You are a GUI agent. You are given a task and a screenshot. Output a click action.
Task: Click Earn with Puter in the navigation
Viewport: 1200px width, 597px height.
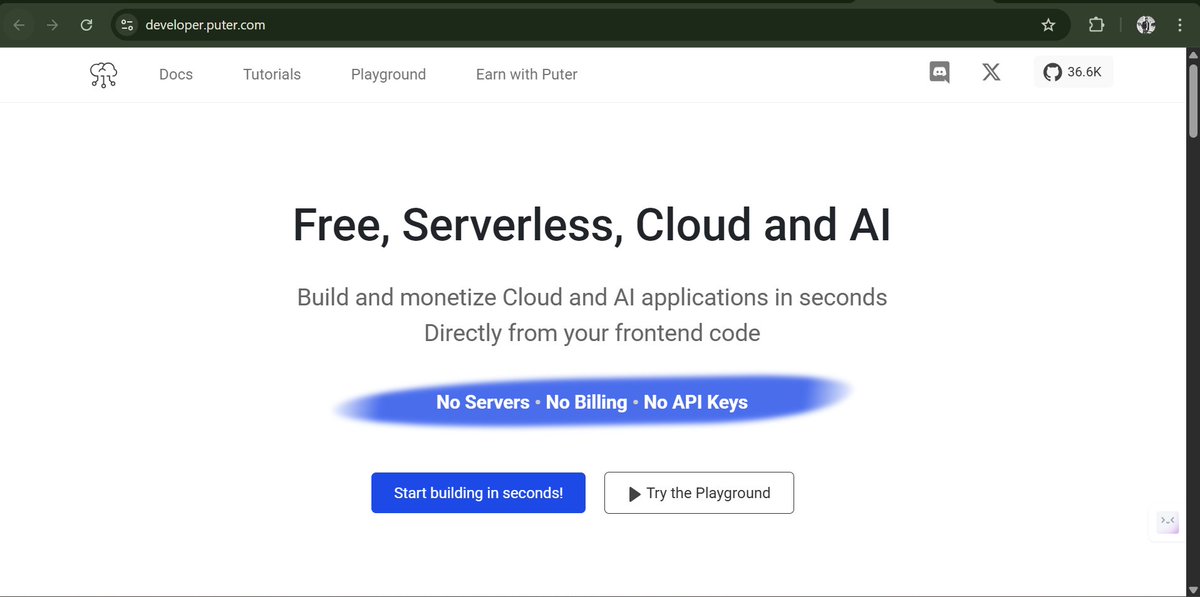526,74
